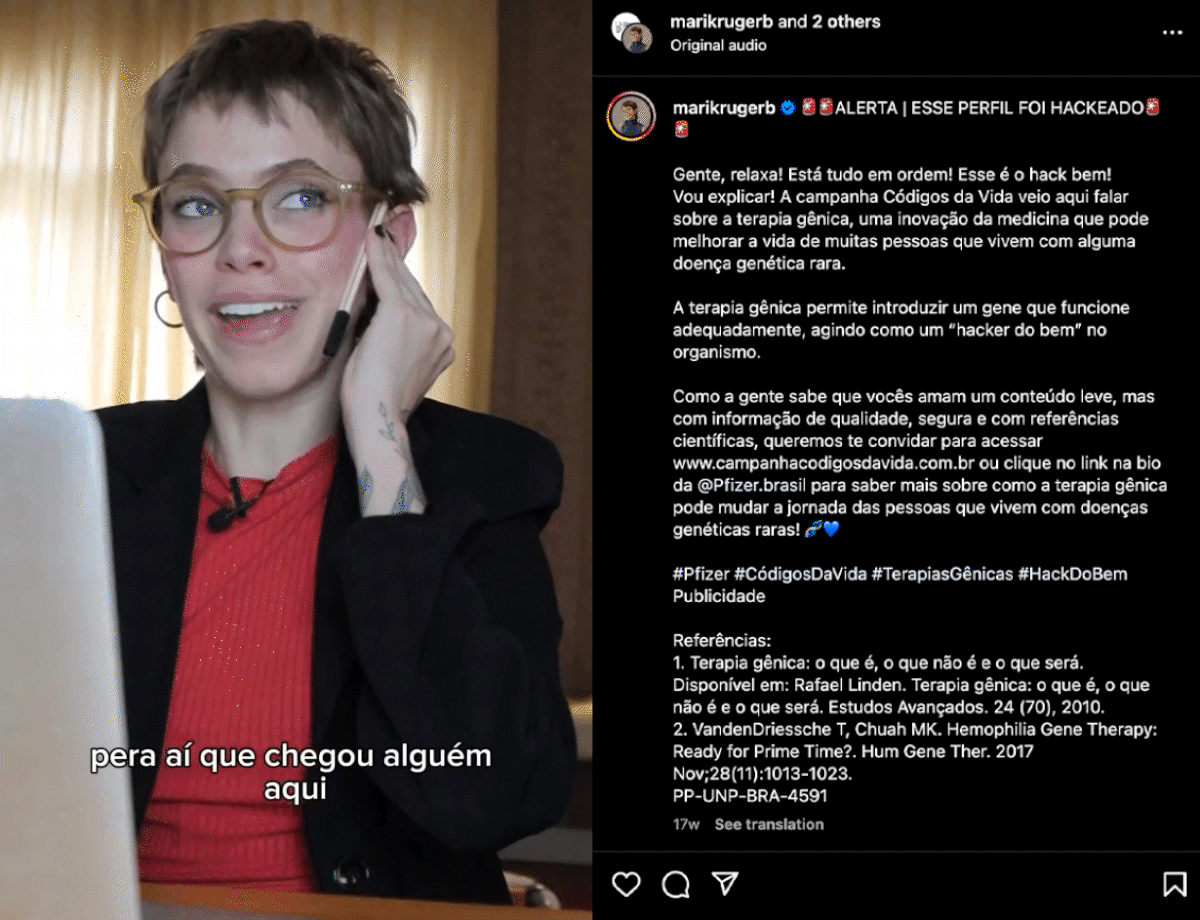Open marikrugerb username in the caption
The width and height of the screenshot is (1200, 920).
click(x=724, y=108)
